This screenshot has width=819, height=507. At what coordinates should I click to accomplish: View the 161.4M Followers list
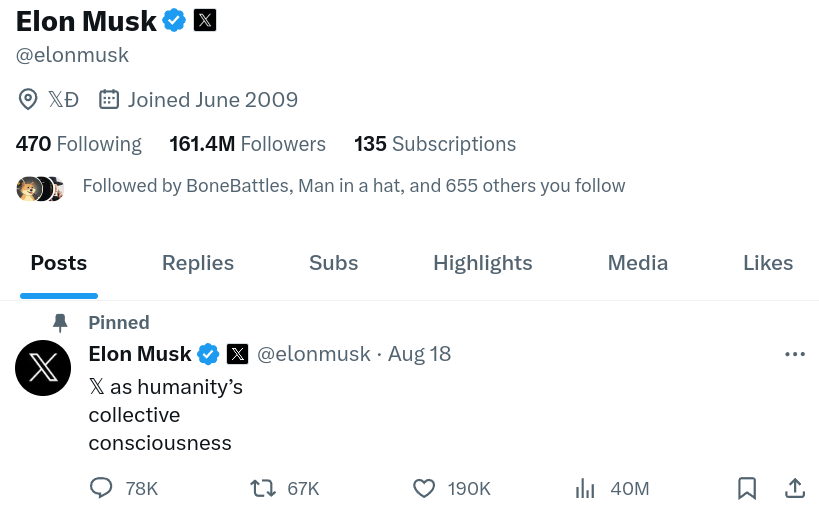pos(248,144)
